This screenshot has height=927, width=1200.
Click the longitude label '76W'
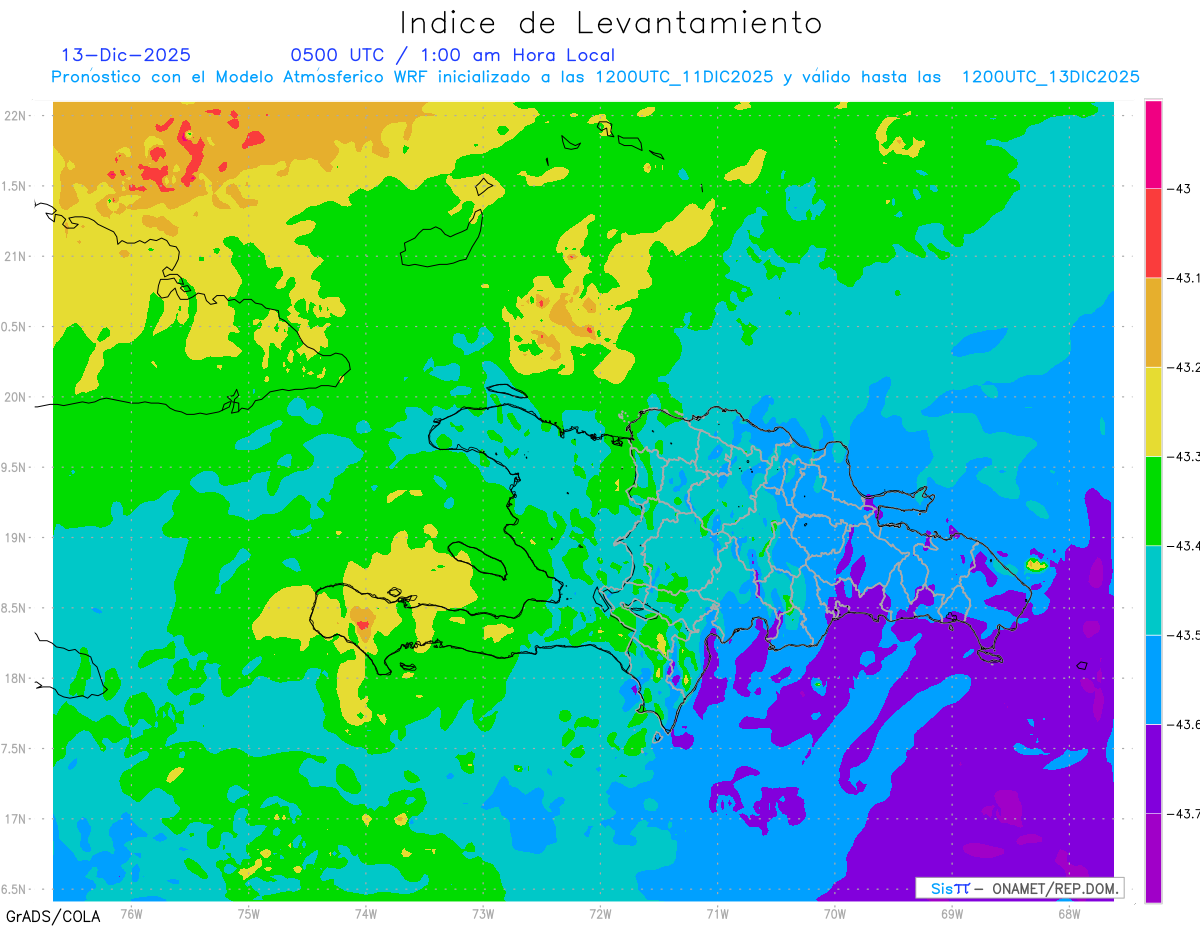click(131, 912)
